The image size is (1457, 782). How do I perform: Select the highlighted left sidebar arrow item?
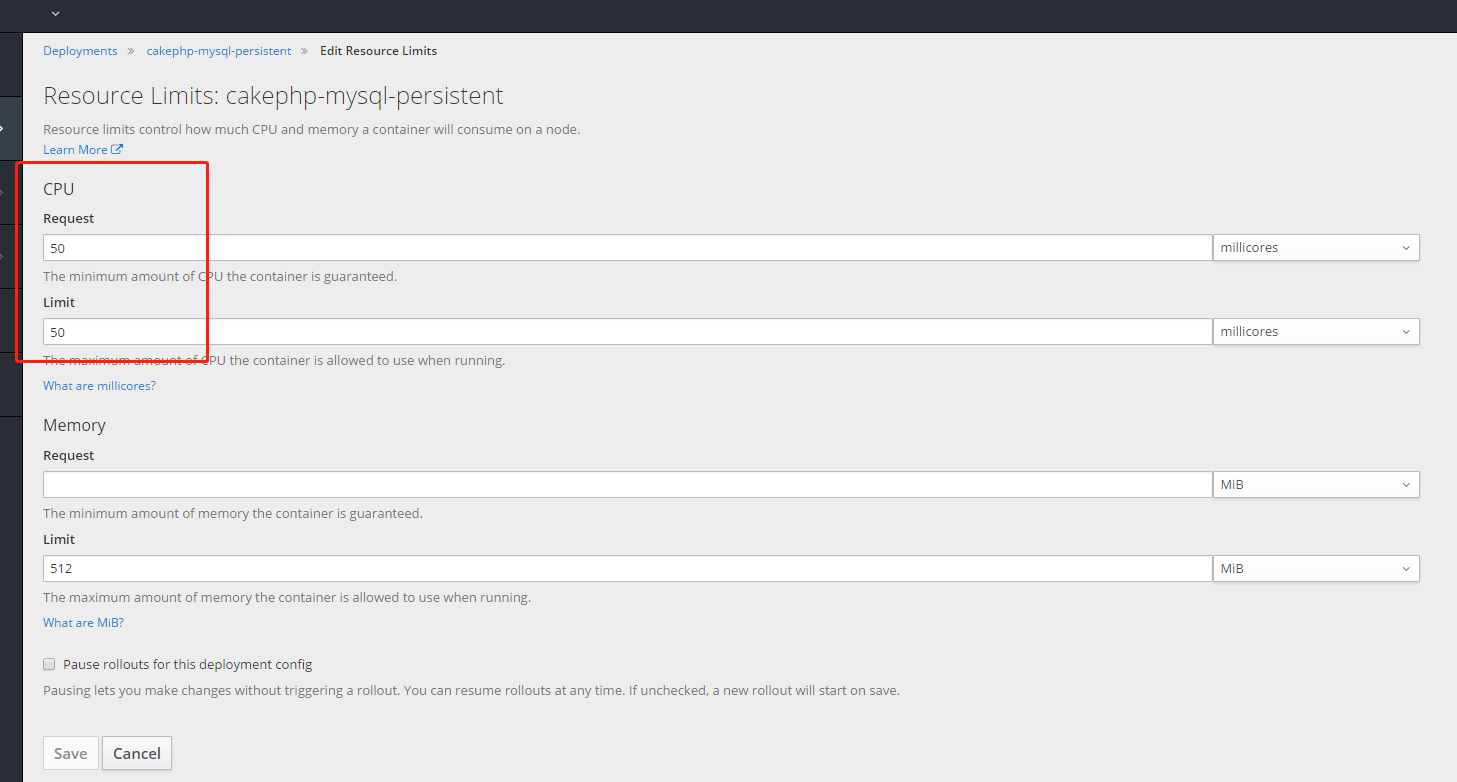[4, 129]
